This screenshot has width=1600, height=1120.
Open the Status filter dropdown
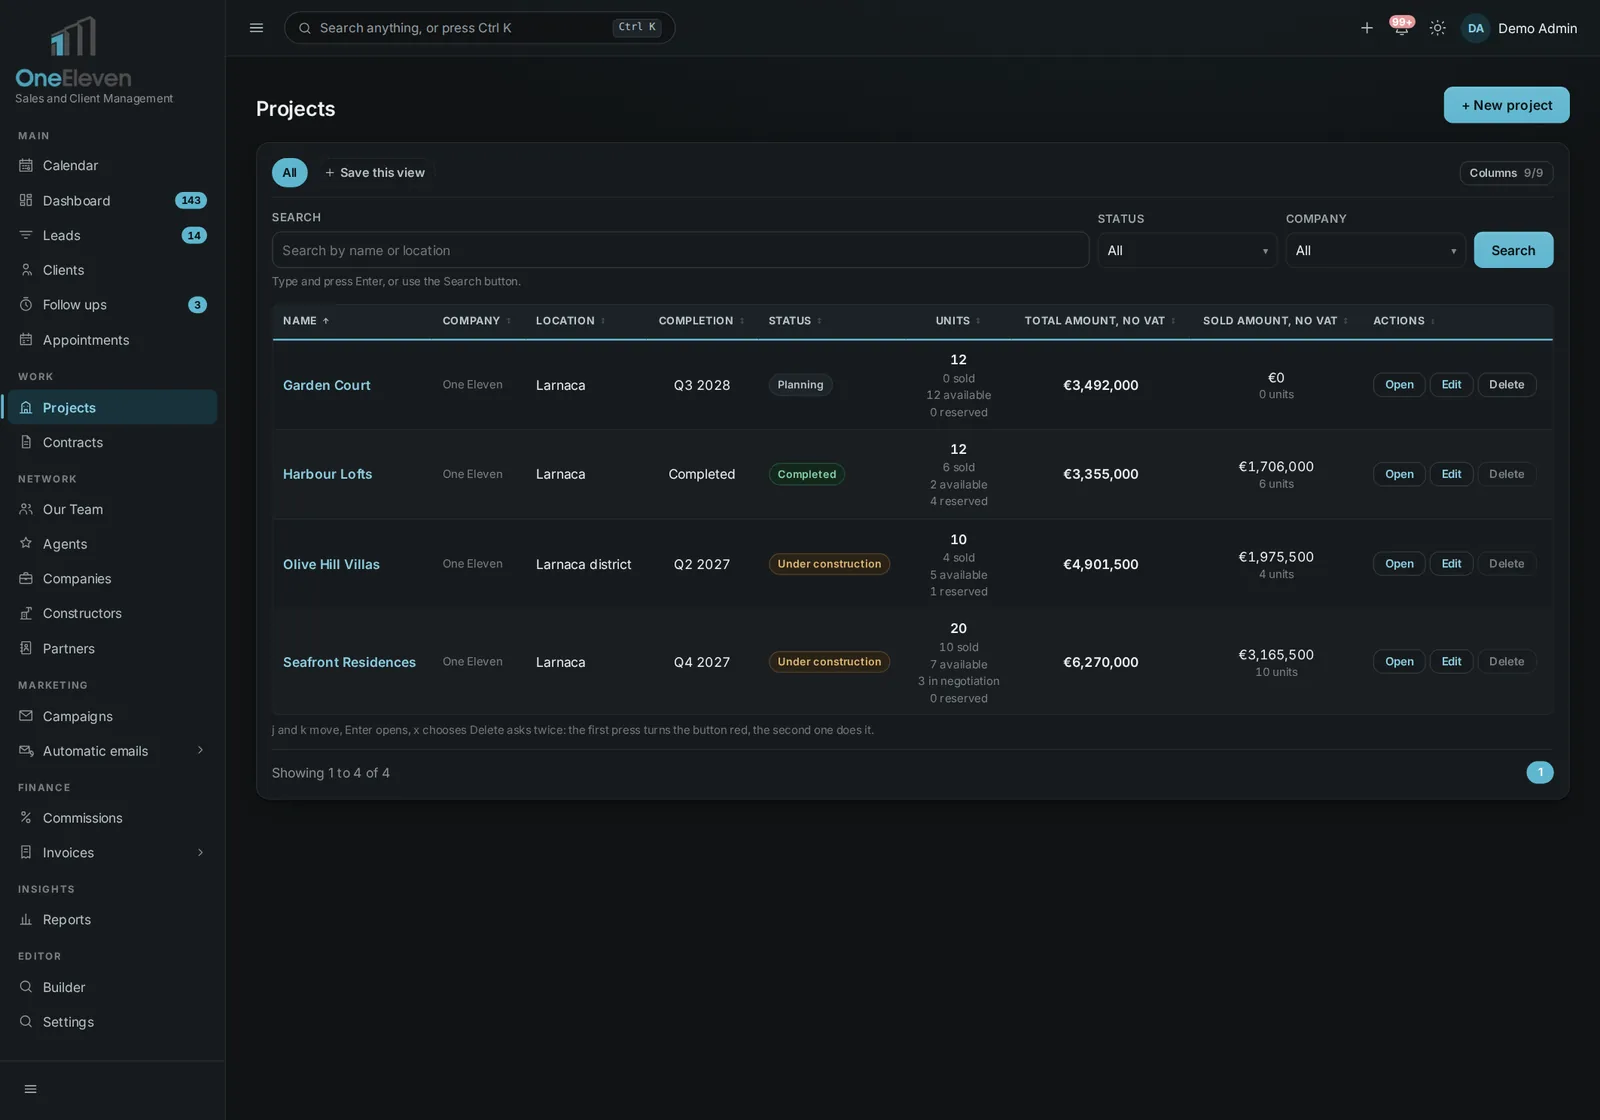[1187, 250]
